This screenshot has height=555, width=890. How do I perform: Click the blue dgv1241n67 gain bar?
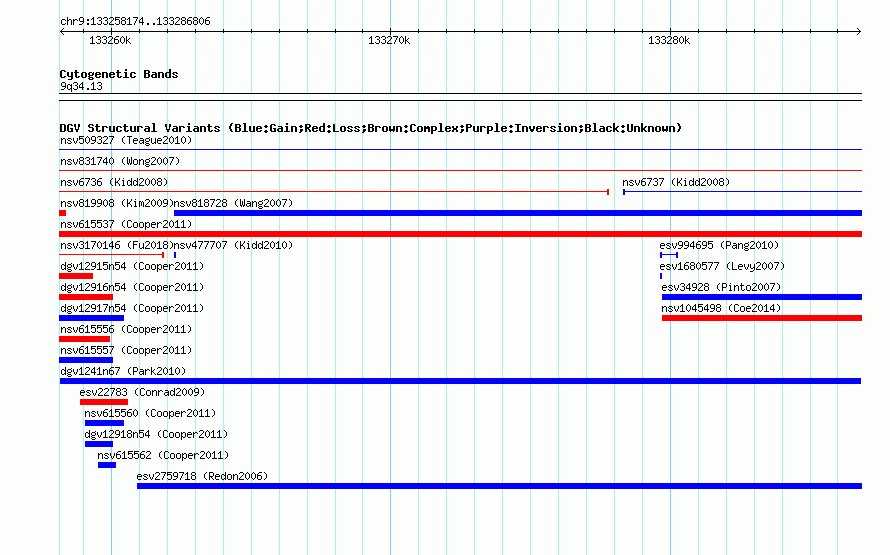tap(460, 381)
